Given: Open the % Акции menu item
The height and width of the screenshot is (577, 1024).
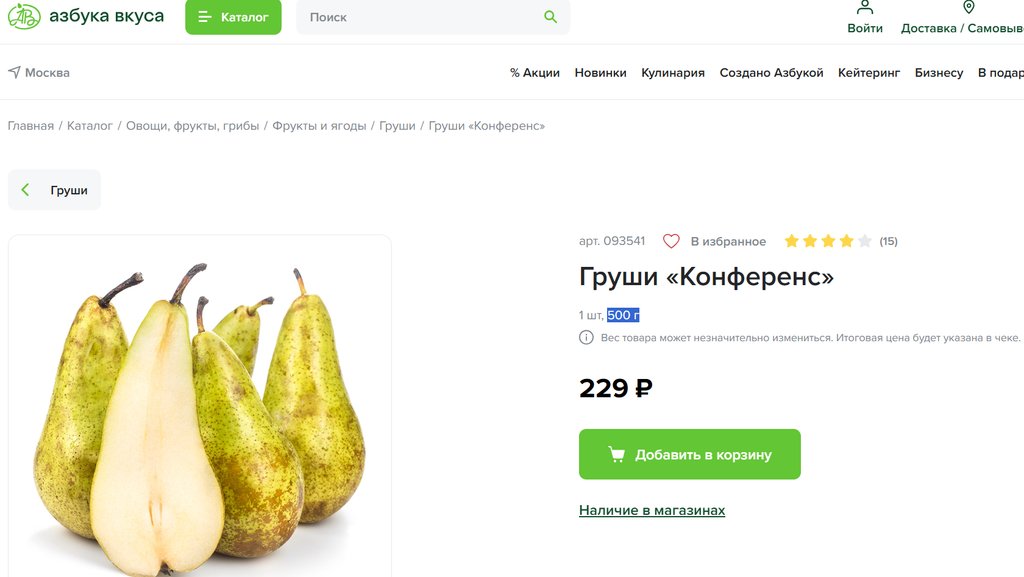Looking at the screenshot, I should tap(535, 72).
